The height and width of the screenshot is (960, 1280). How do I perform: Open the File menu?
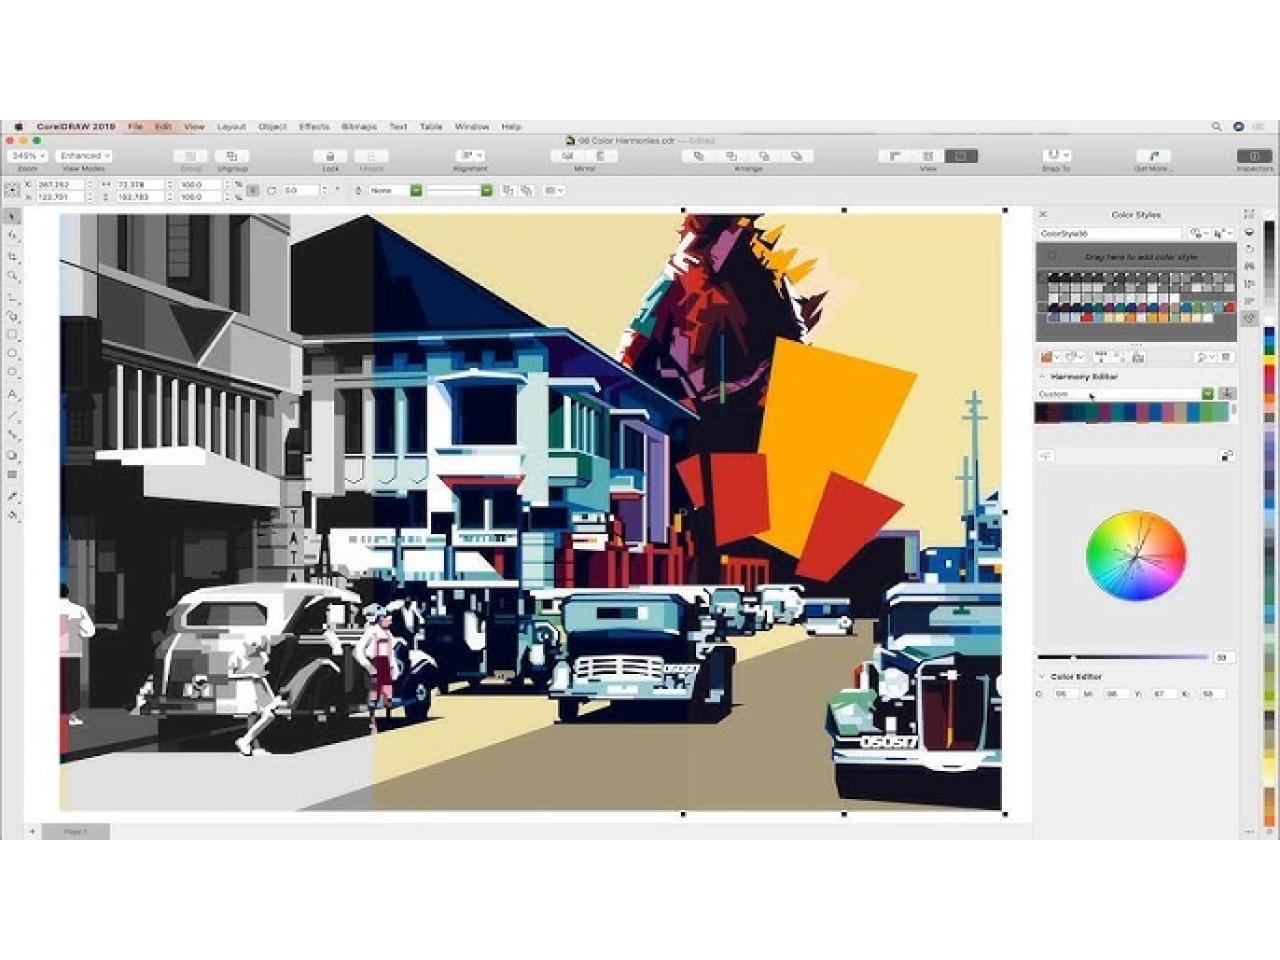pyautogui.click(x=135, y=127)
